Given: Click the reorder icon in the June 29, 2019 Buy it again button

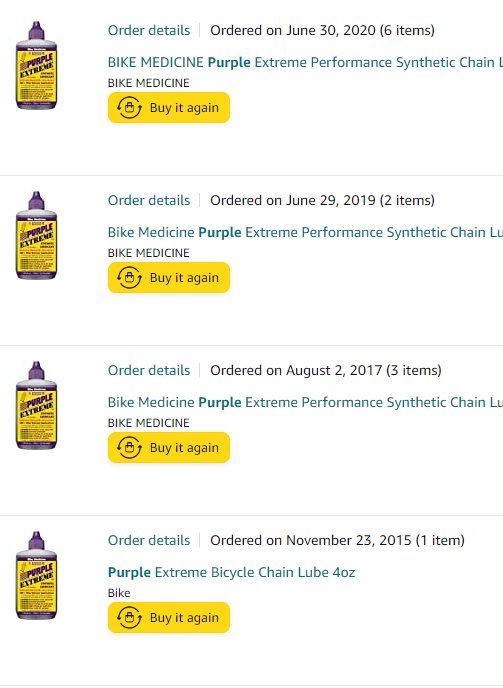Looking at the screenshot, I should [129, 277].
